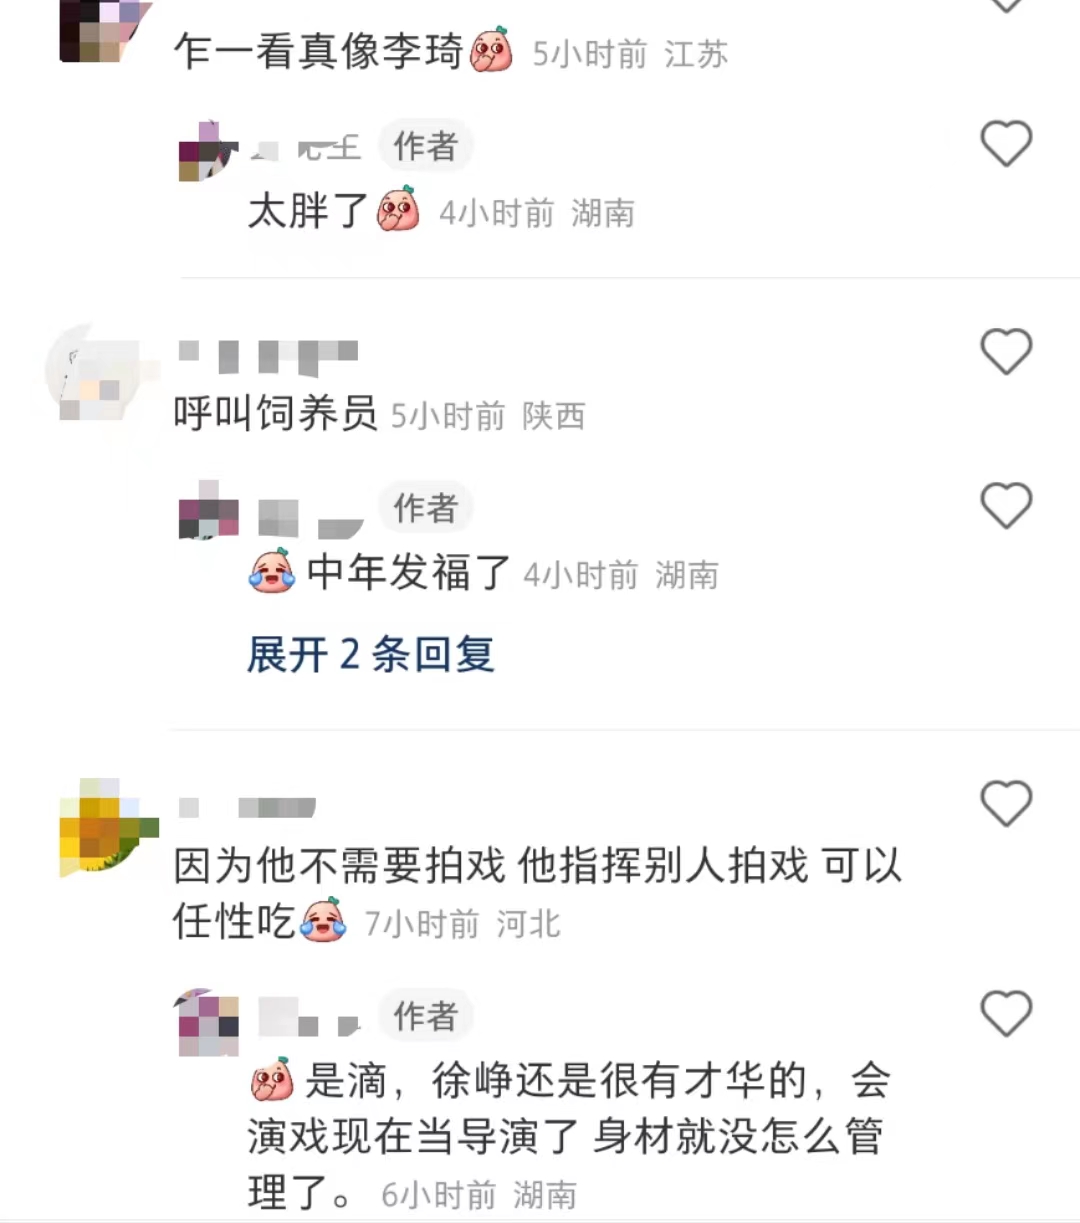The height and width of the screenshot is (1223, 1080).
Task: Open the avatar of the 江苏 commenter
Action: click(x=105, y=31)
